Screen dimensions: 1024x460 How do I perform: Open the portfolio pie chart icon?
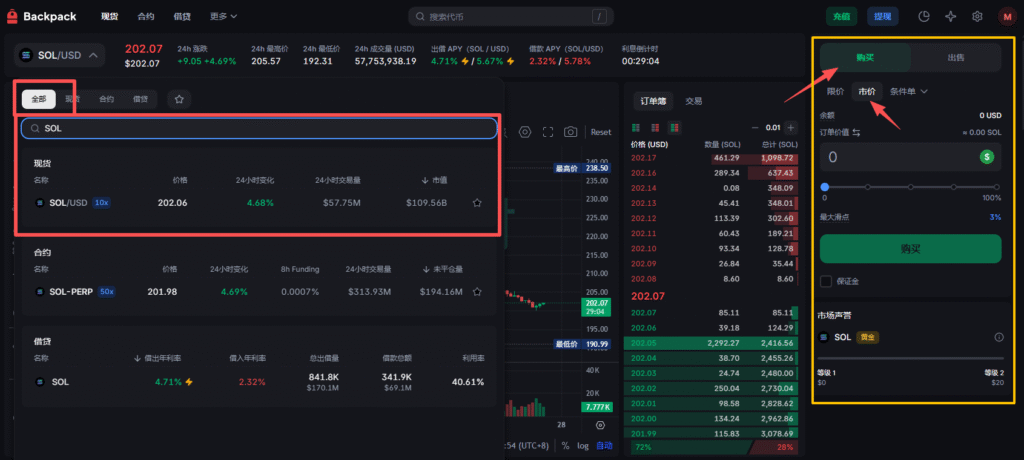[924, 17]
